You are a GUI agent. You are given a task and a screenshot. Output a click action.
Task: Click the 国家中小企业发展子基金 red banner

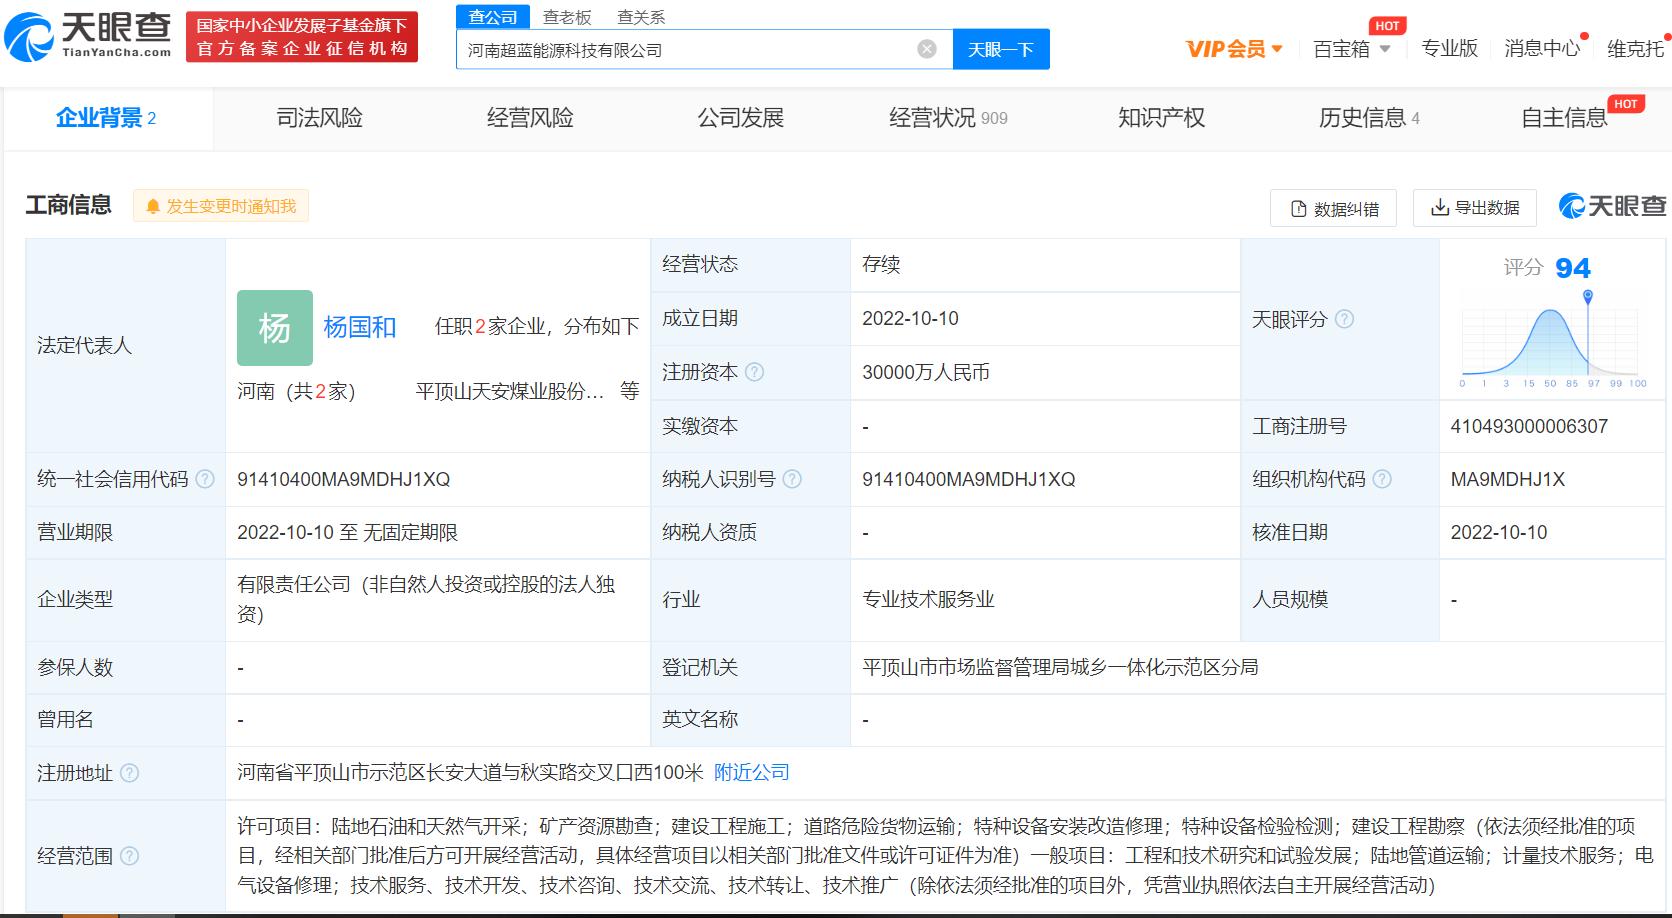302,37
